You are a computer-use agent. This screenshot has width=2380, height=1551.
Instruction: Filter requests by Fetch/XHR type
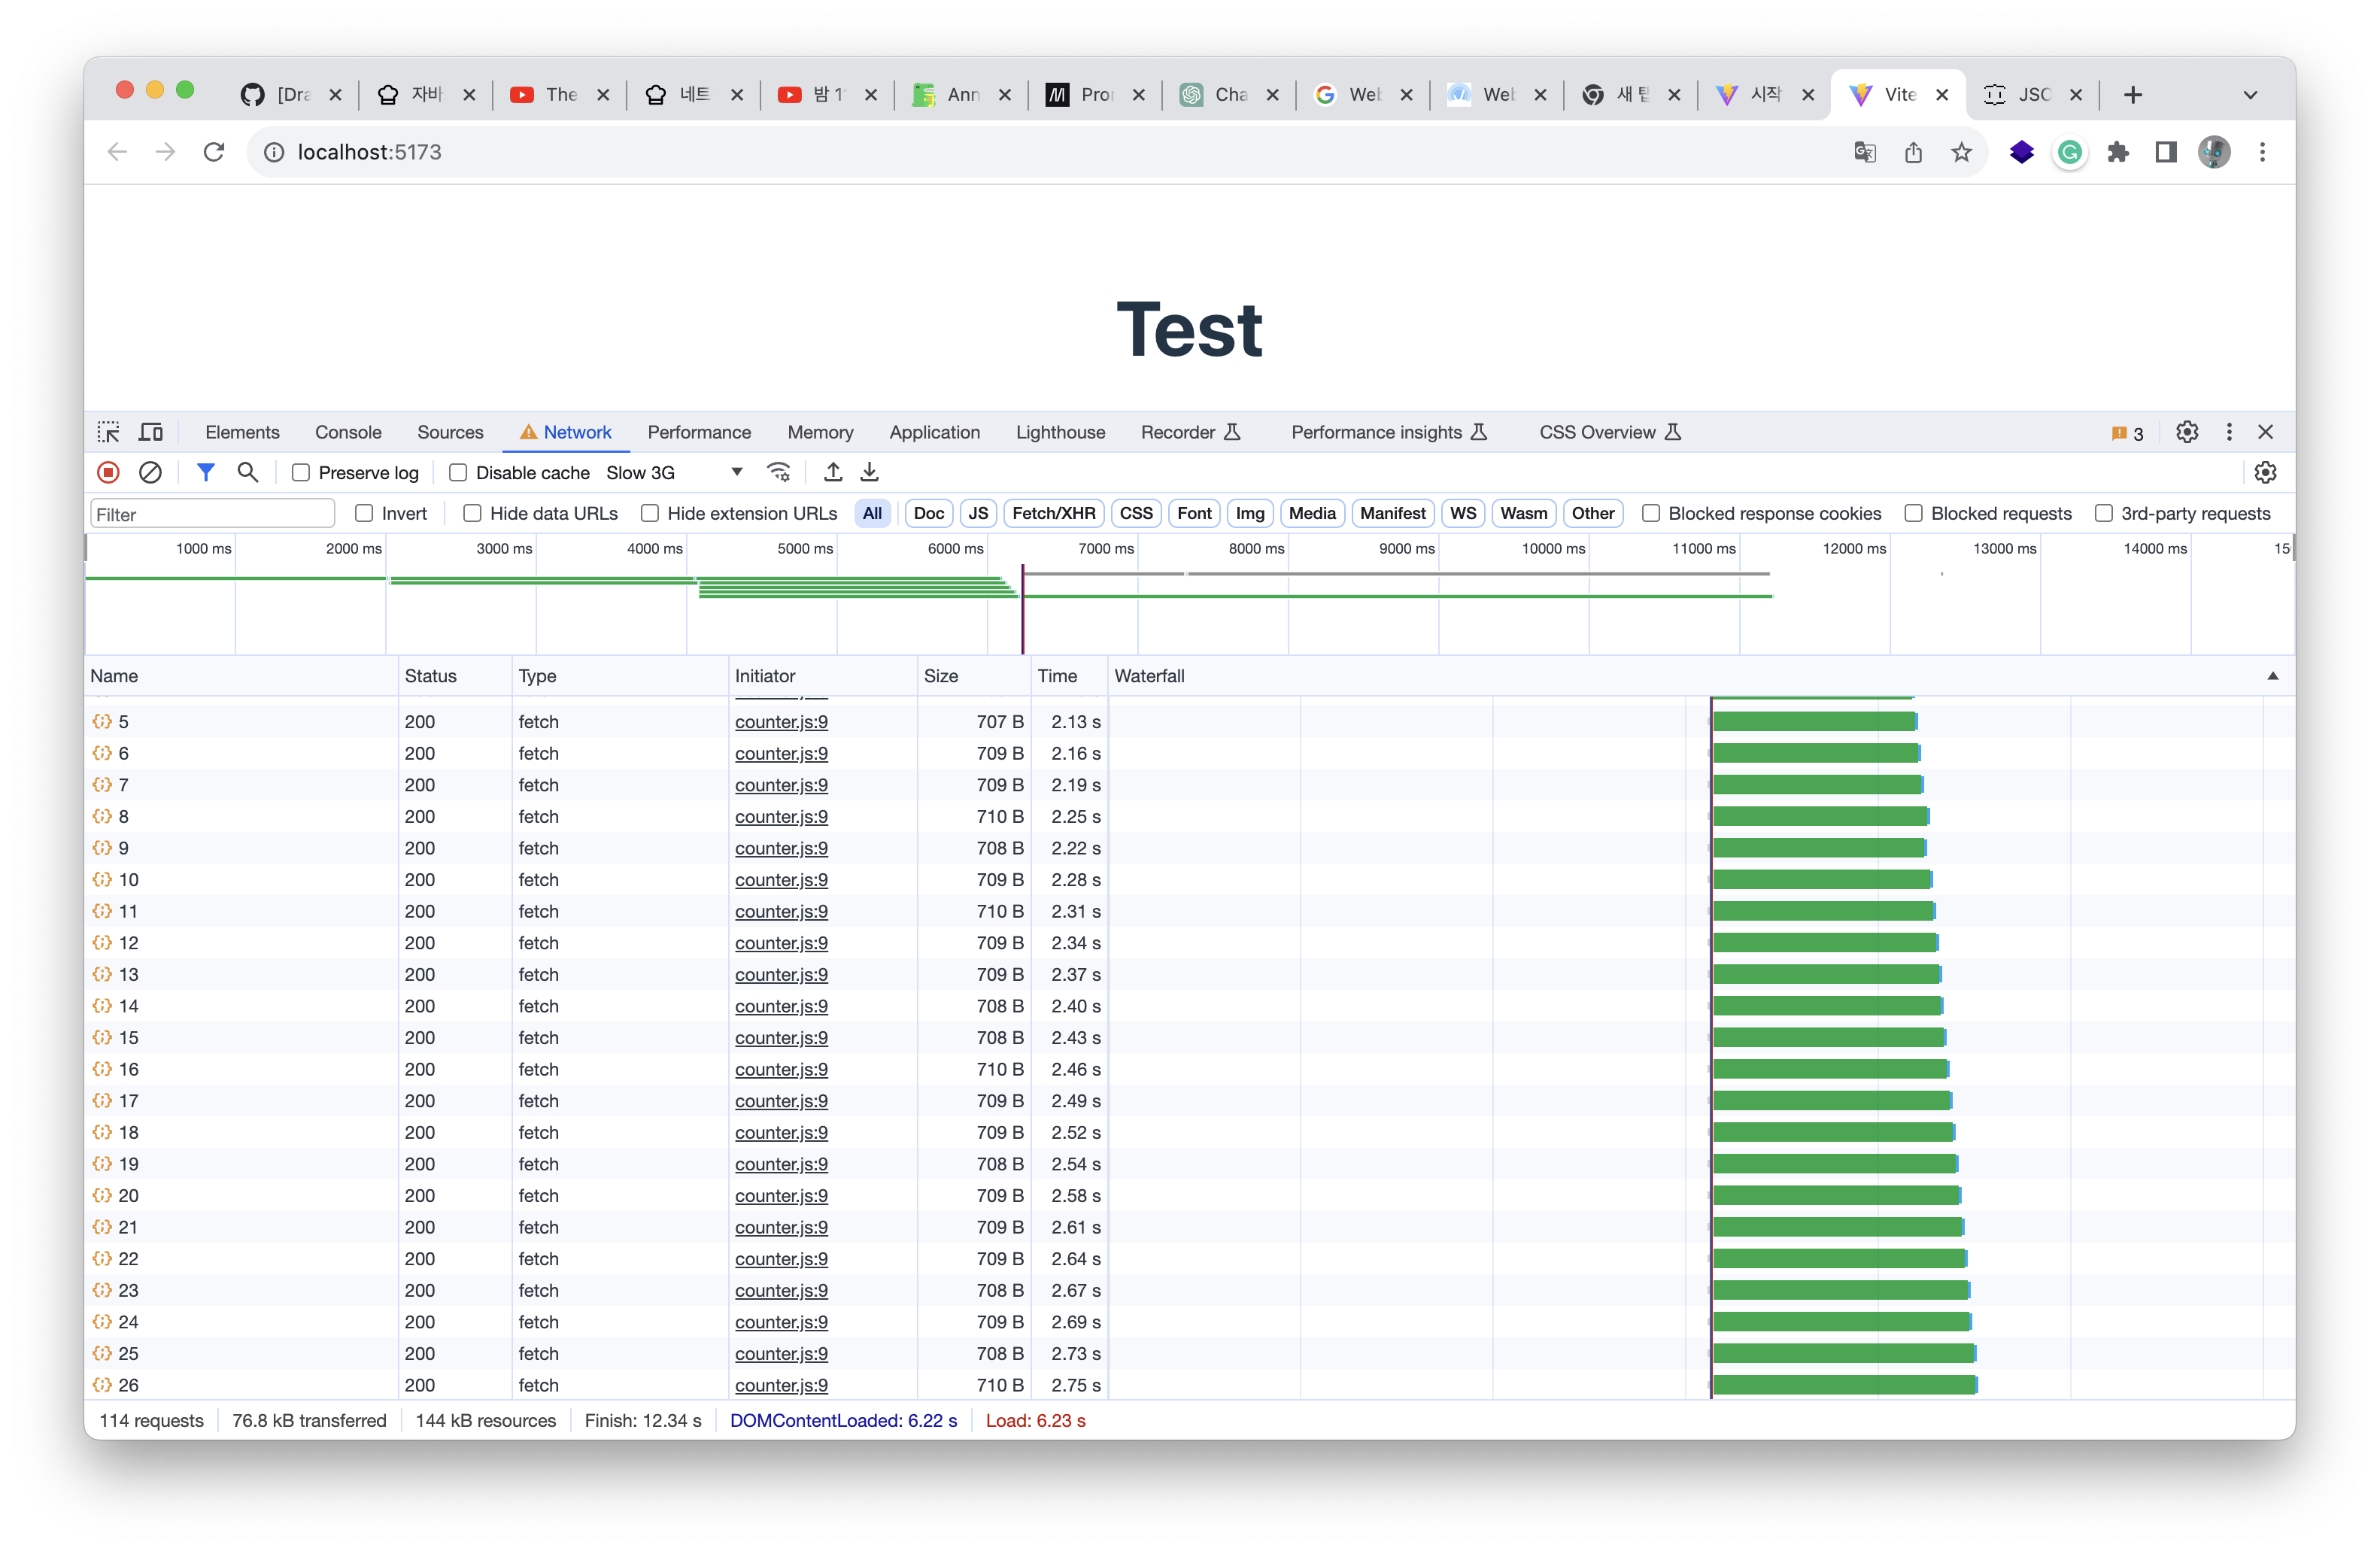pyautogui.click(x=1053, y=513)
